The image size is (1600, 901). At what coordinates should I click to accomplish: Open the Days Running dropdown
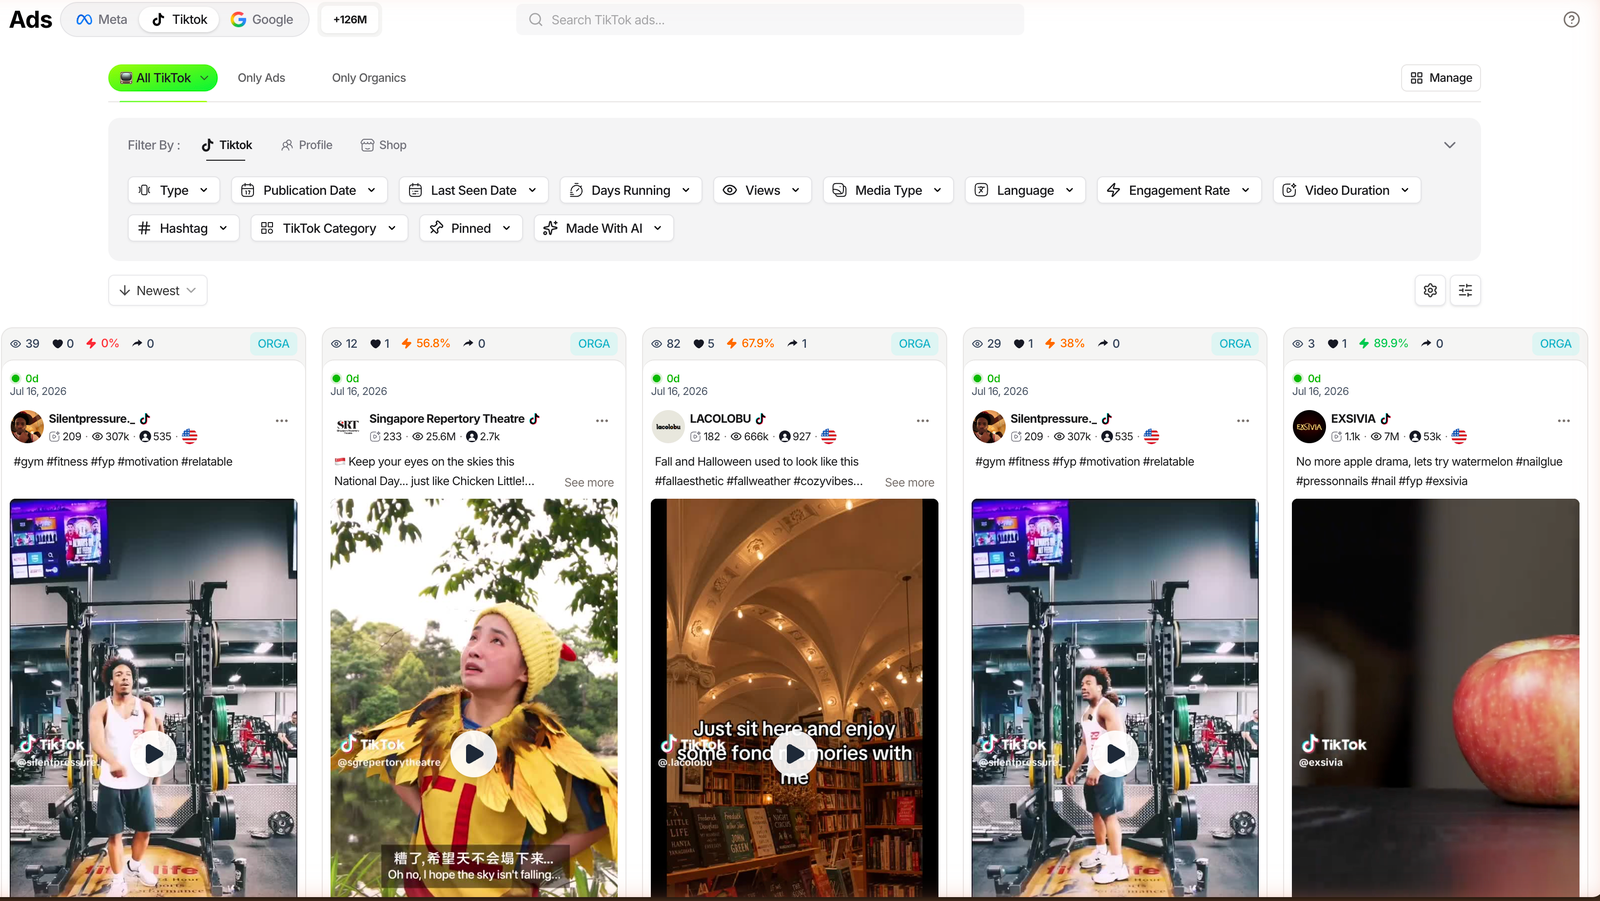click(631, 190)
